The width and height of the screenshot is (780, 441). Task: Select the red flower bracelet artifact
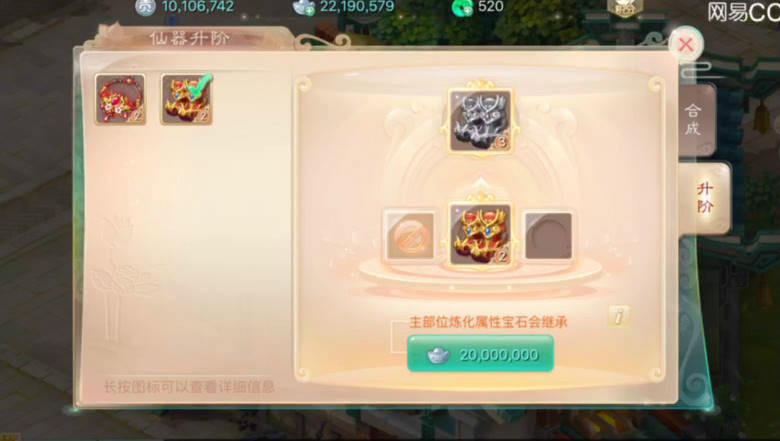[x=120, y=99]
